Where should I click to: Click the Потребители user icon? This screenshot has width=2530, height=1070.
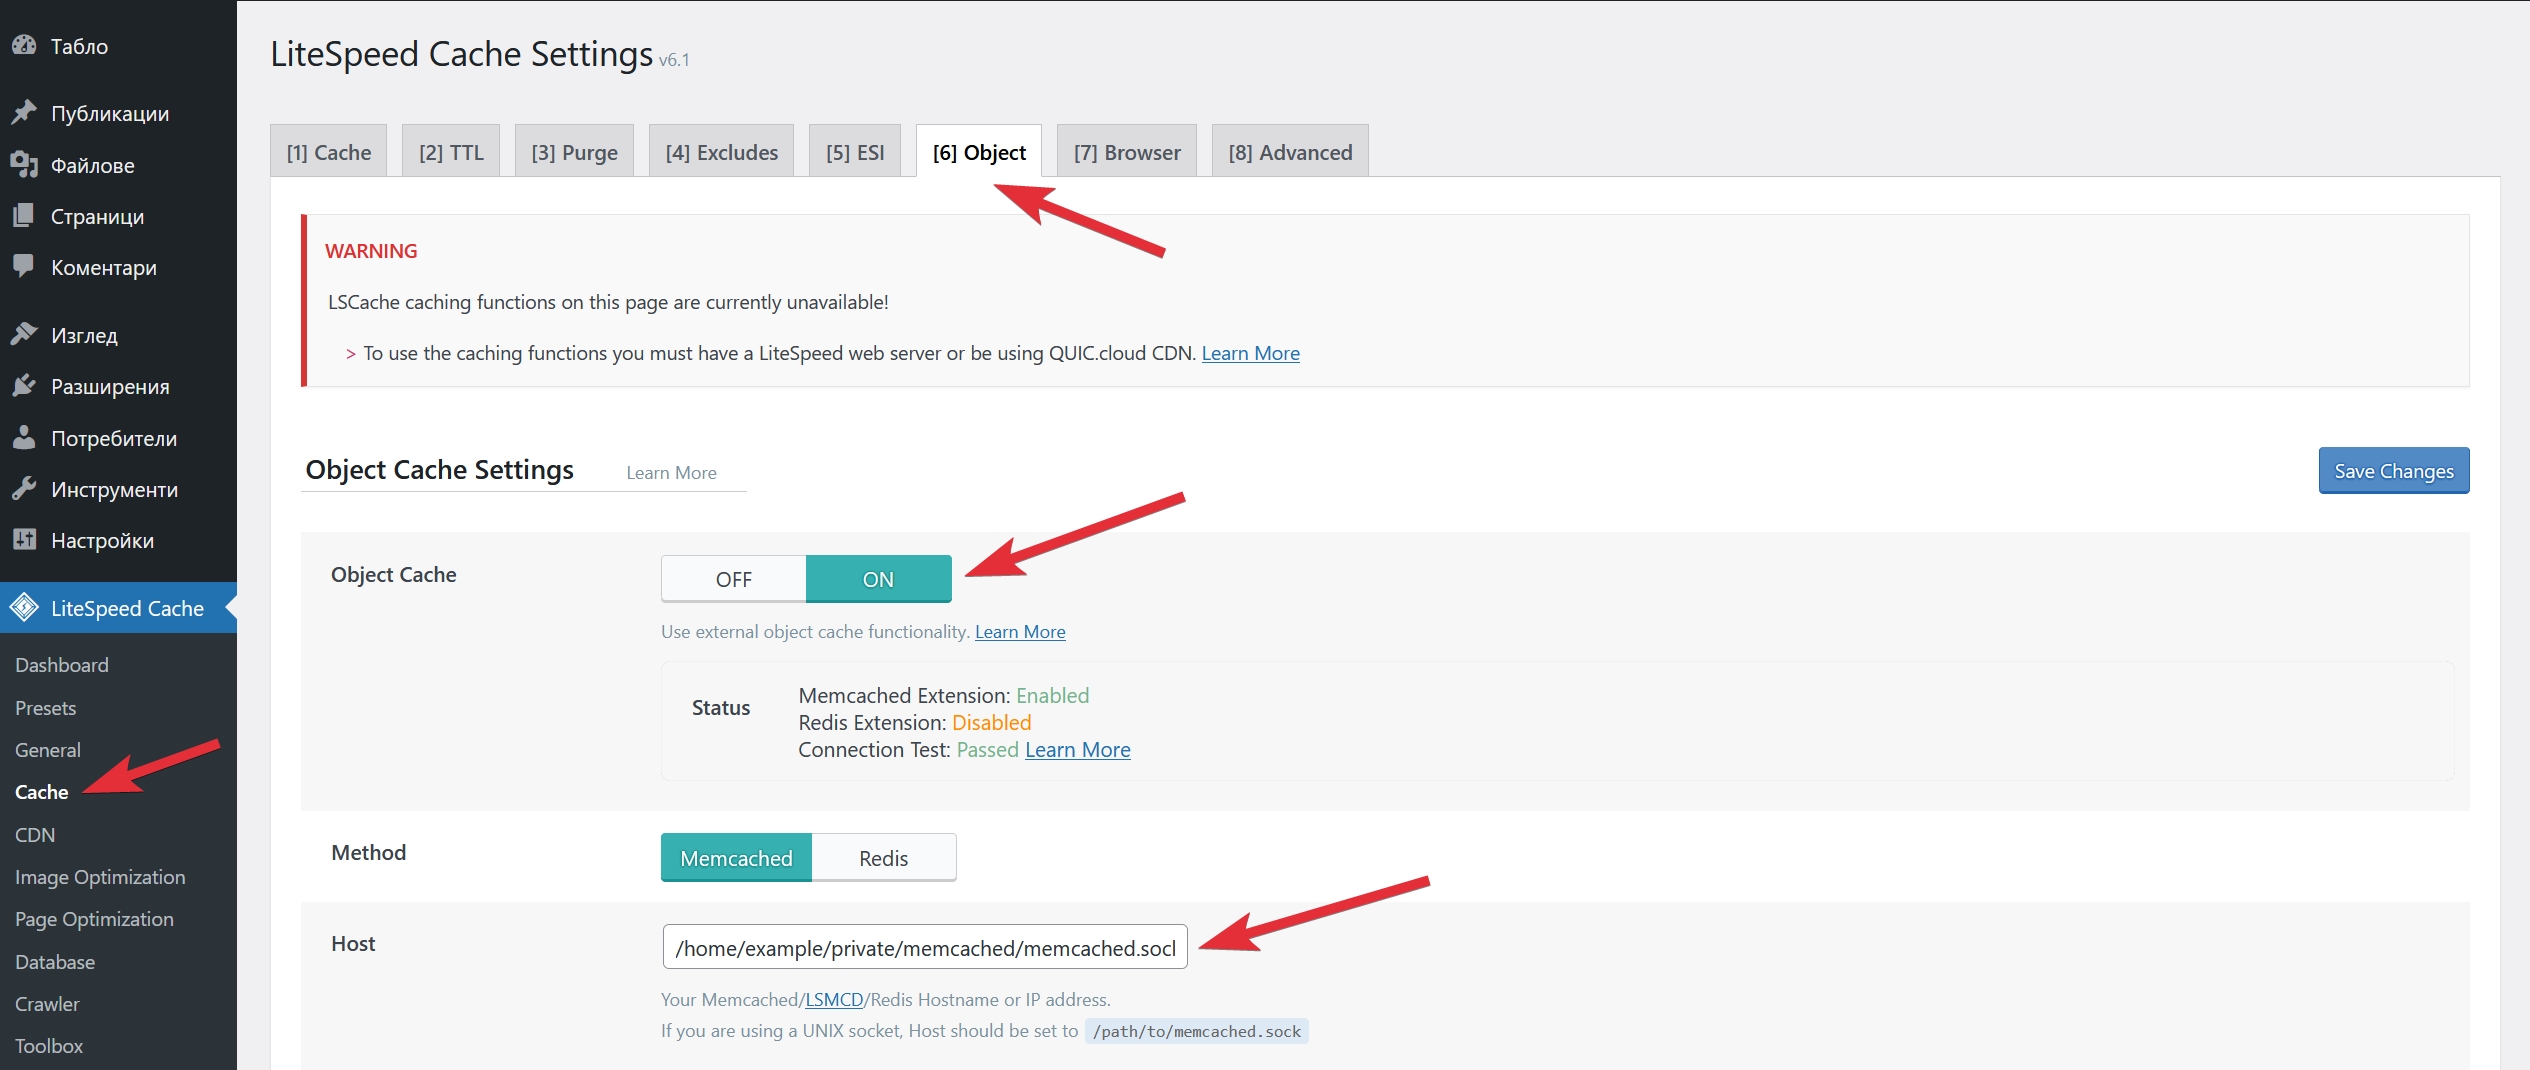[x=24, y=437]
